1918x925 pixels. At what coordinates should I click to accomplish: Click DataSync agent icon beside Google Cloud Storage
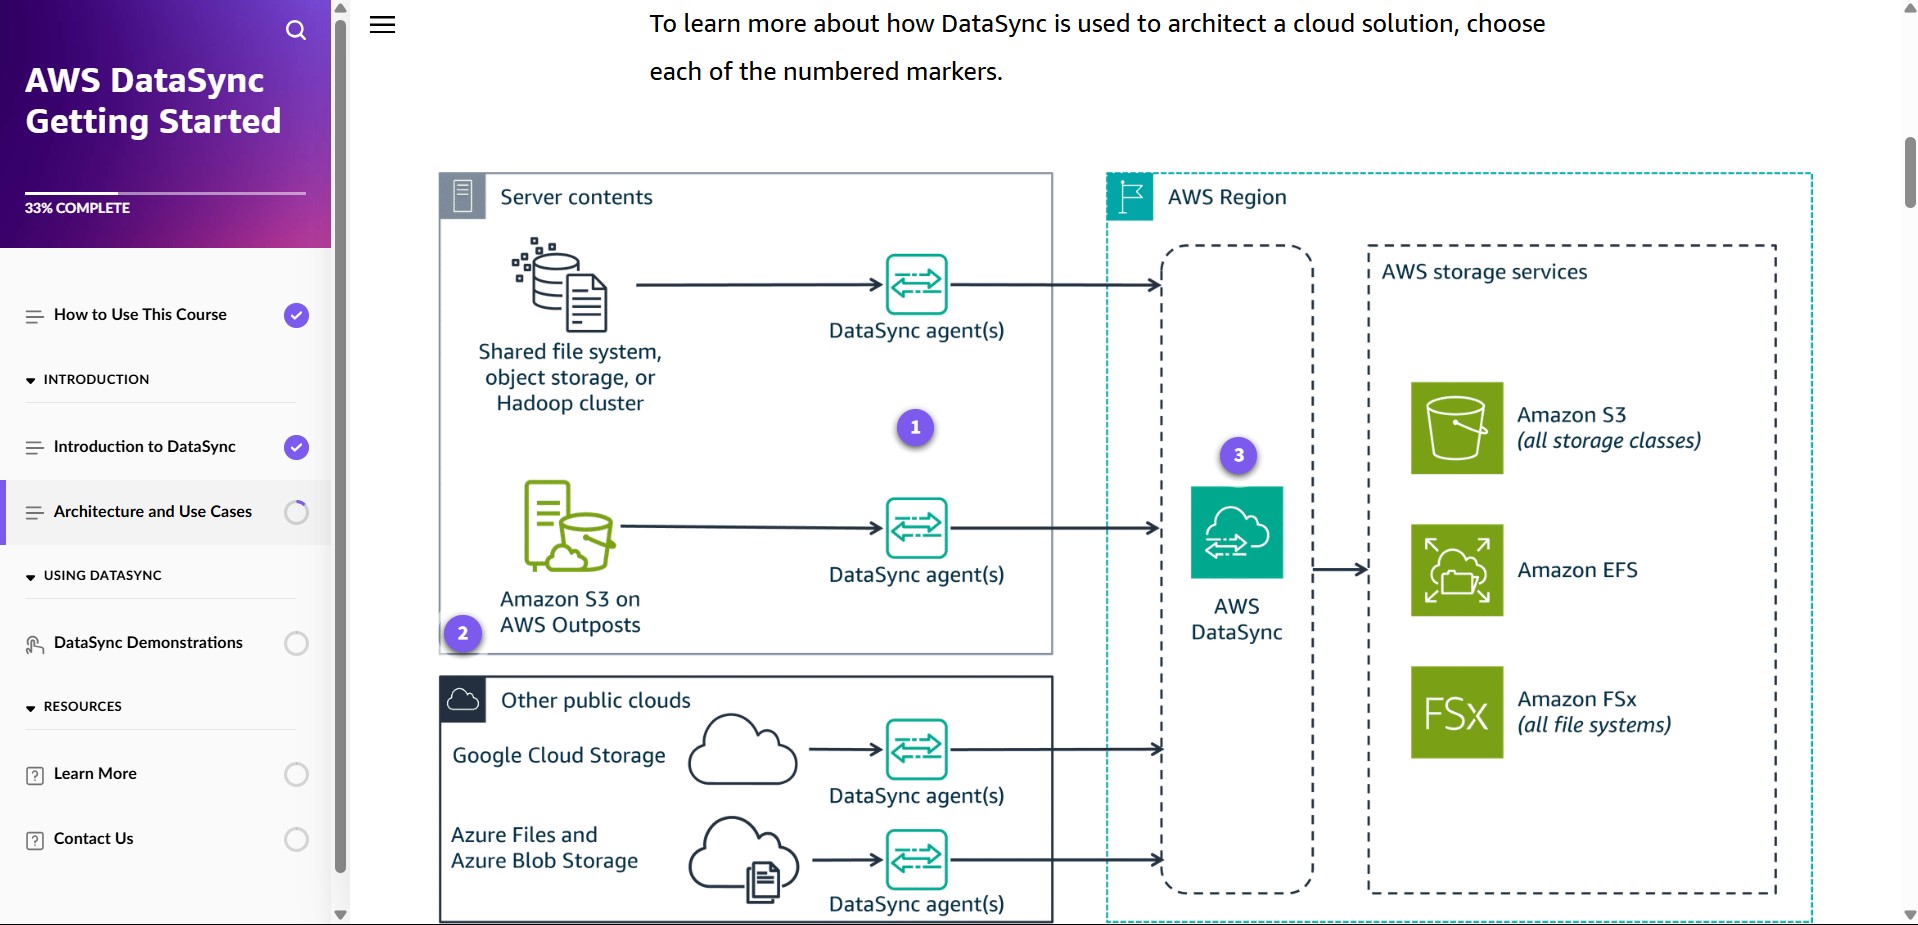[x=916, y=749]
